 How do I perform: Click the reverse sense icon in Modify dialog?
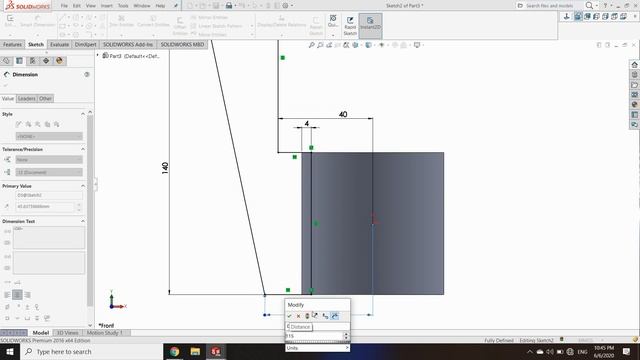tap(315, 316)
